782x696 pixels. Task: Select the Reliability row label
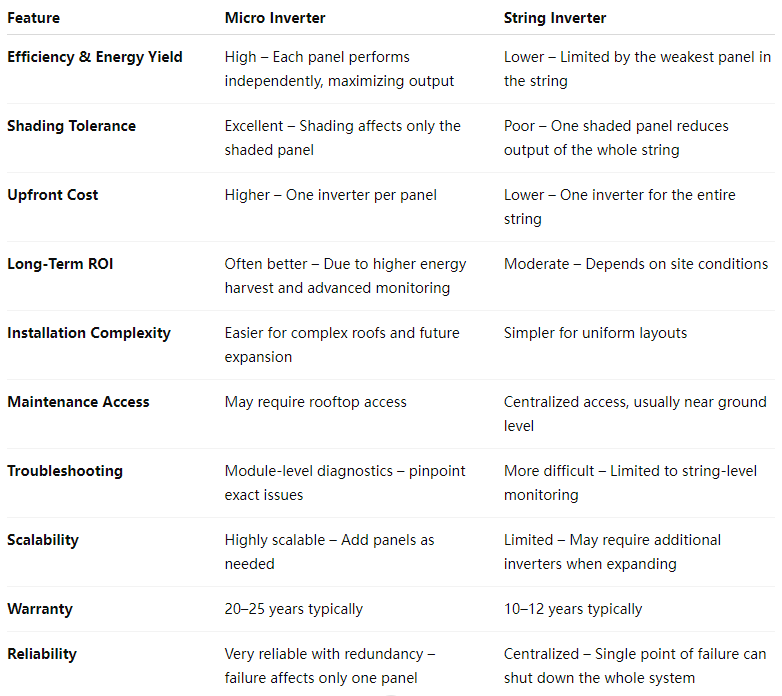[42, 654]
